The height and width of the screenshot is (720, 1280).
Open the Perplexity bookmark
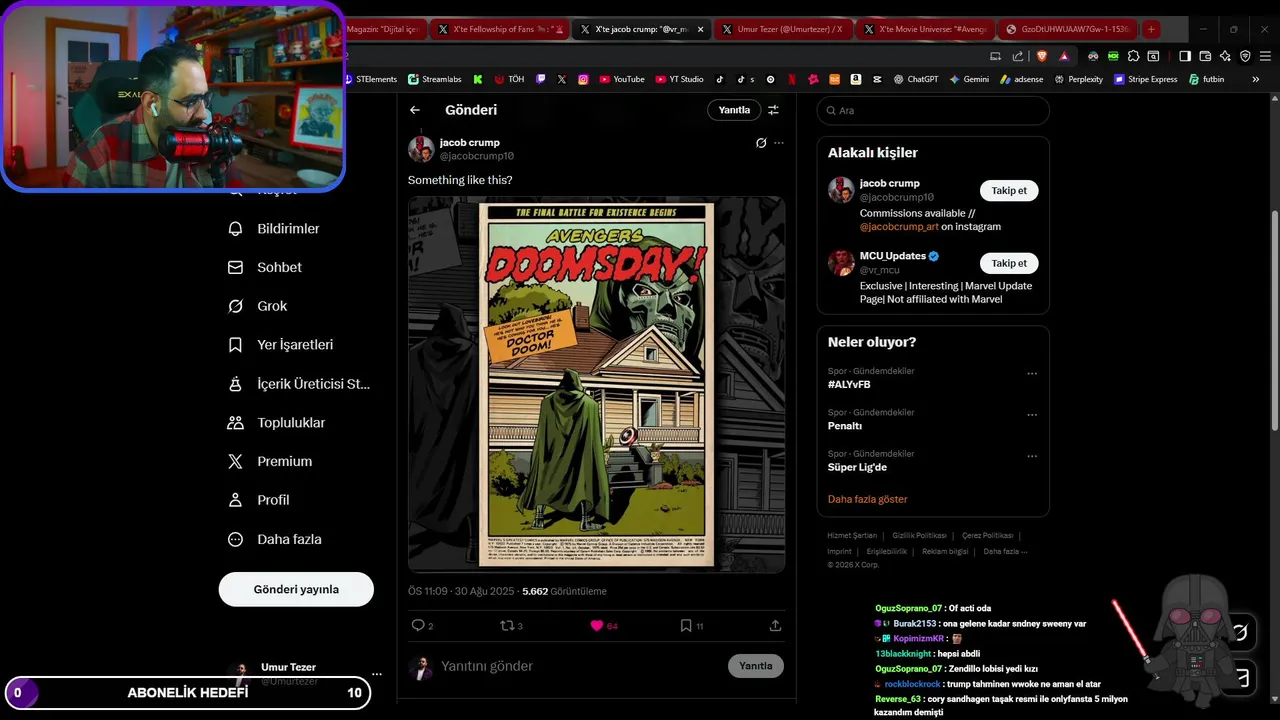tap(1078, 79)
